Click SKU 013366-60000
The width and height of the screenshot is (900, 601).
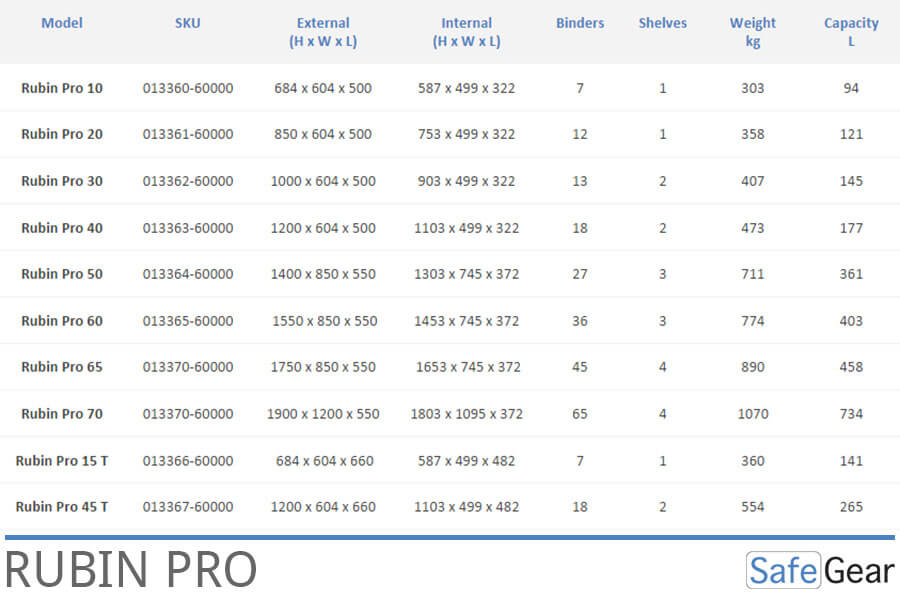click(x=188, y=461)
